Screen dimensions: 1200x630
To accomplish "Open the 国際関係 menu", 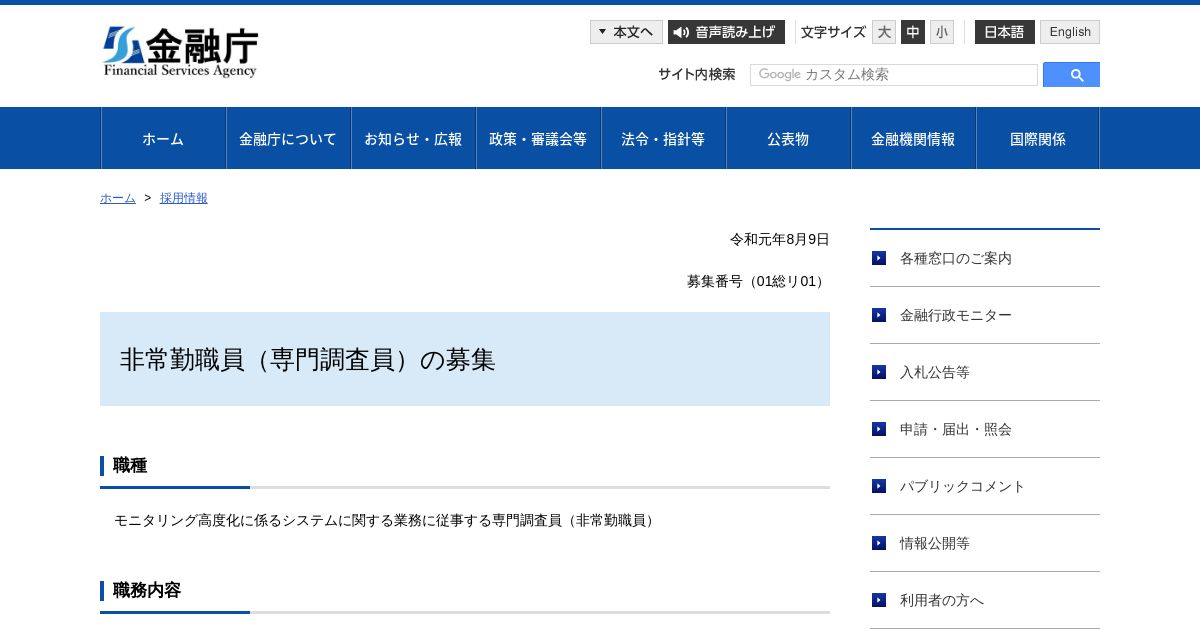I will [1038, 138].
